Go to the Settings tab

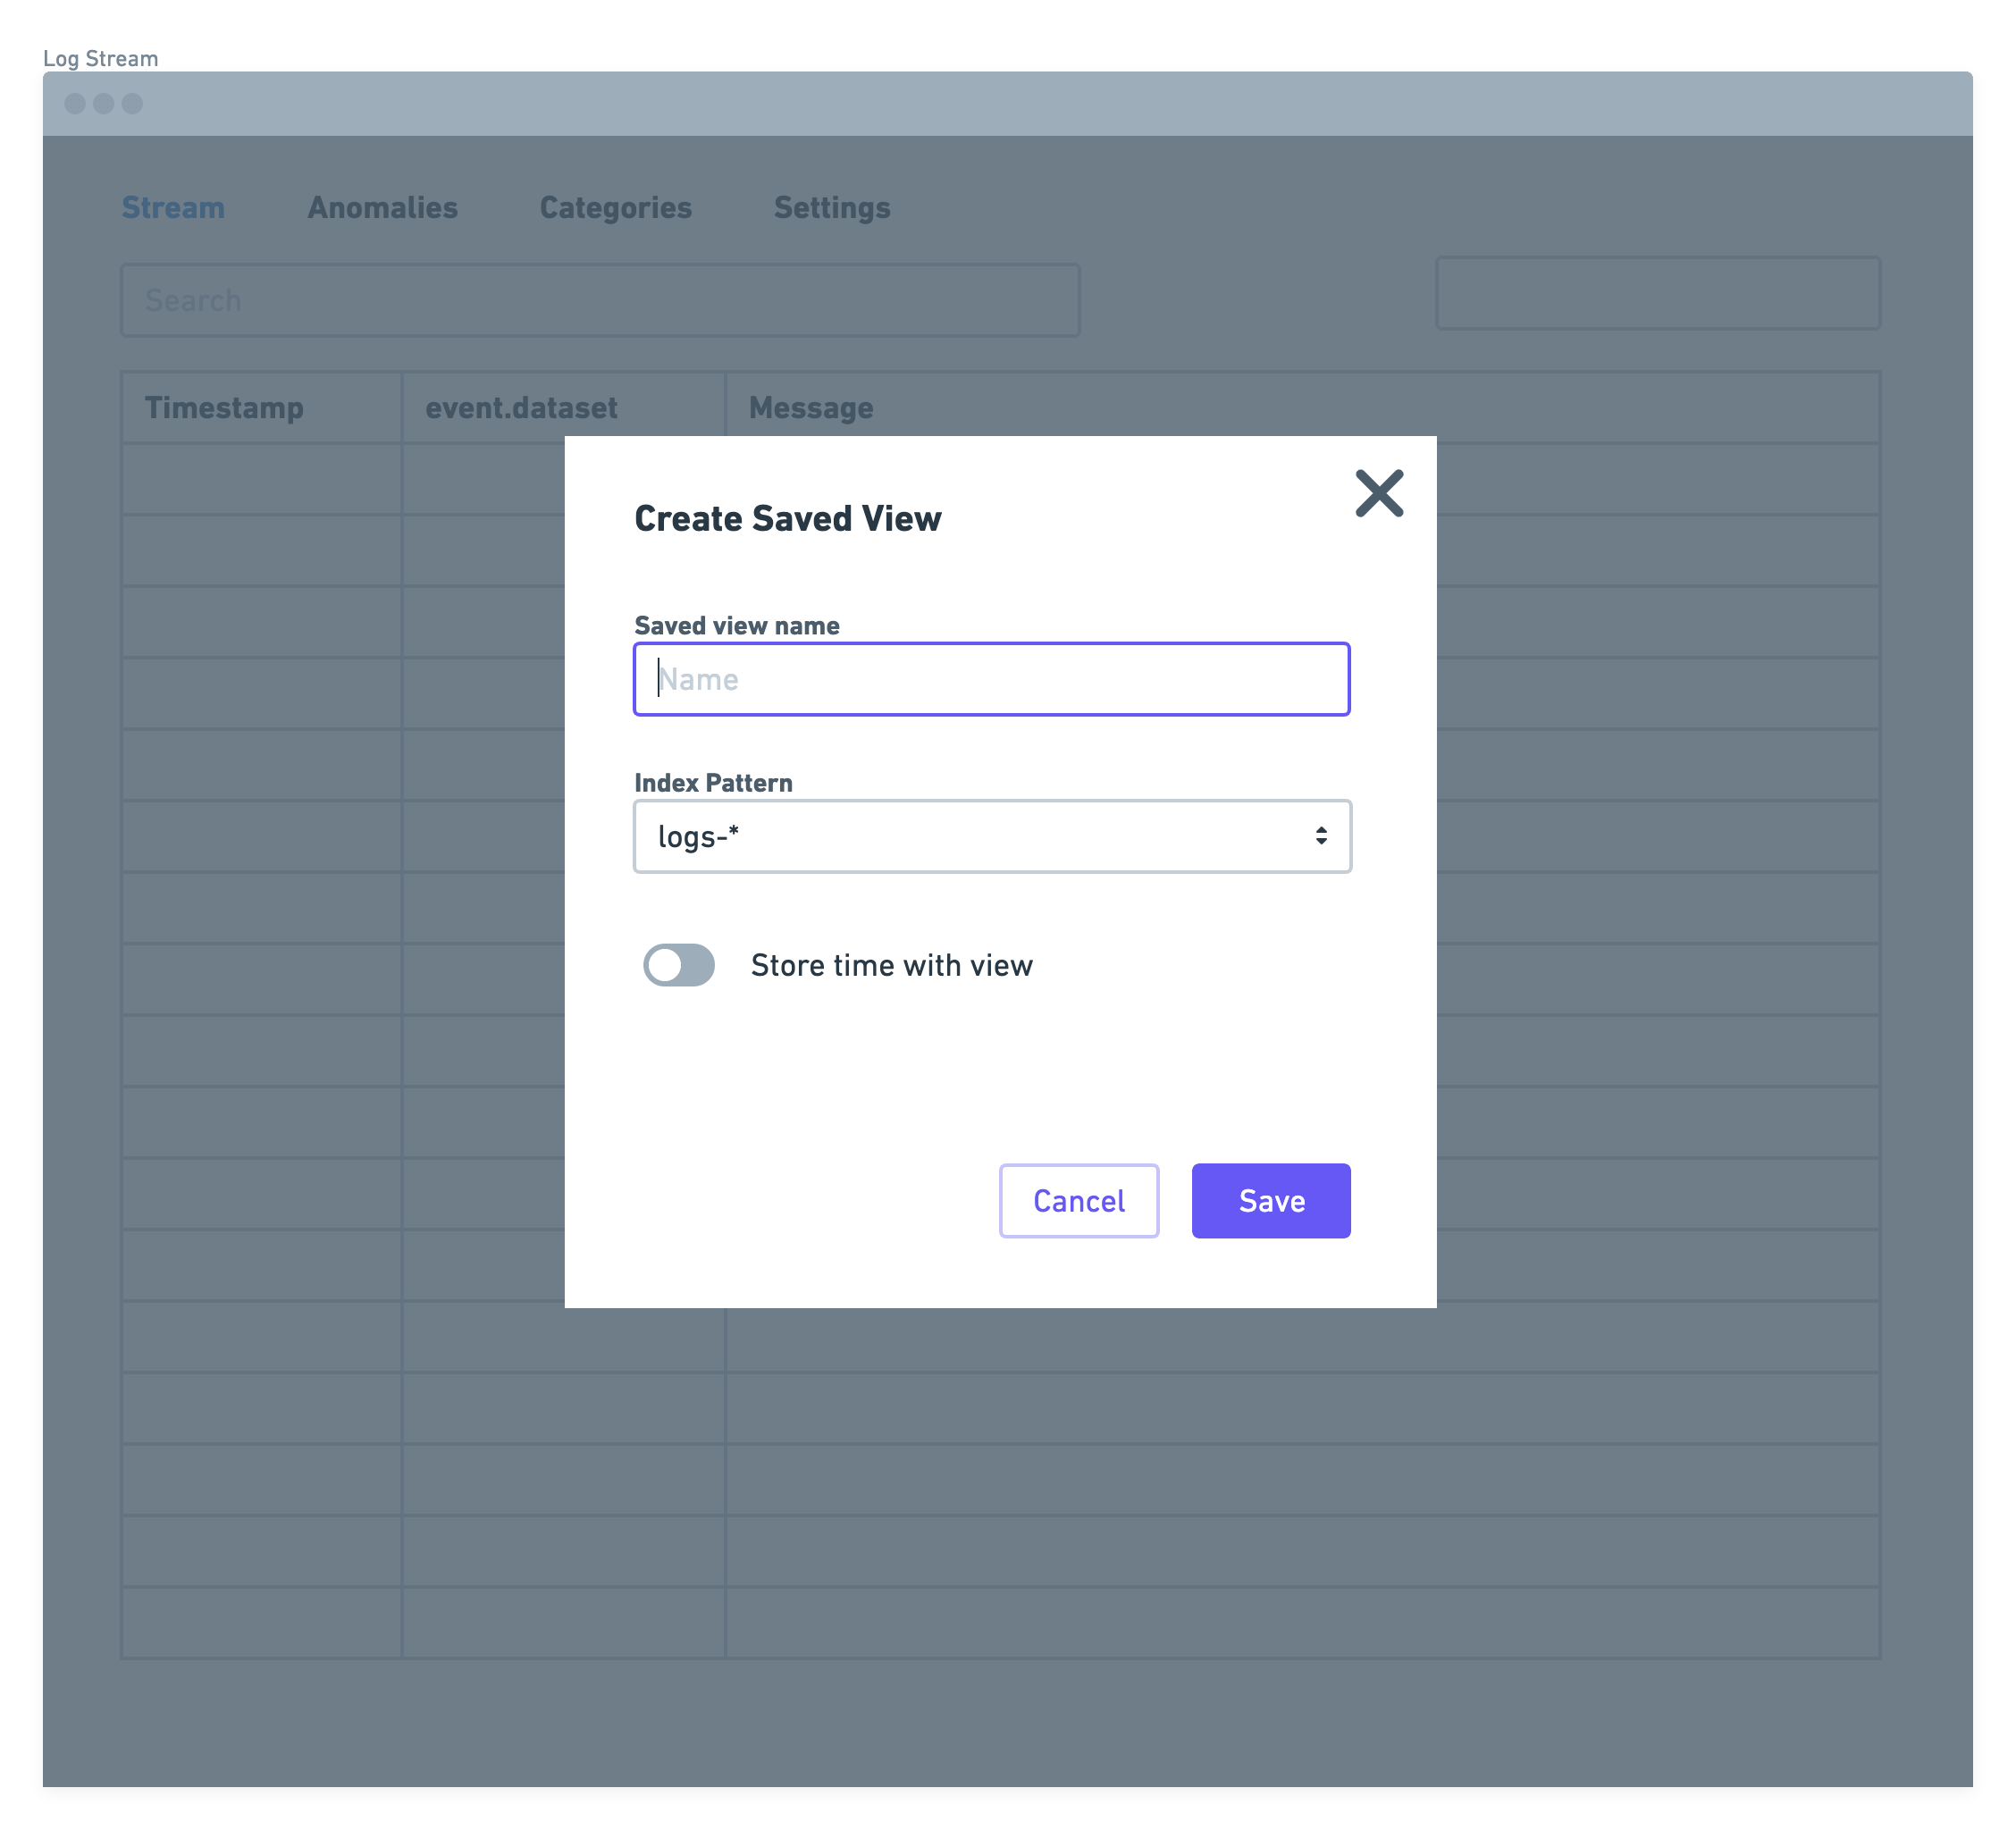[x=832, y=208]
